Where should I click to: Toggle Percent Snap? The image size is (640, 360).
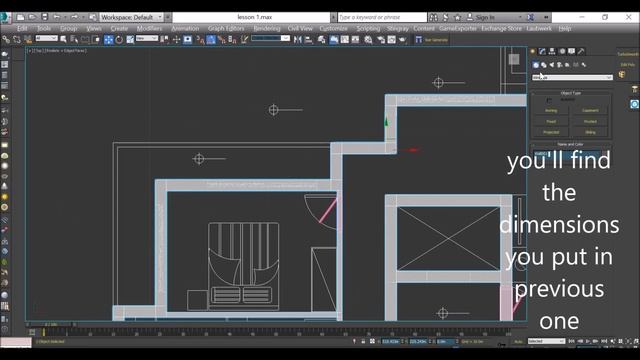[222, 39]
